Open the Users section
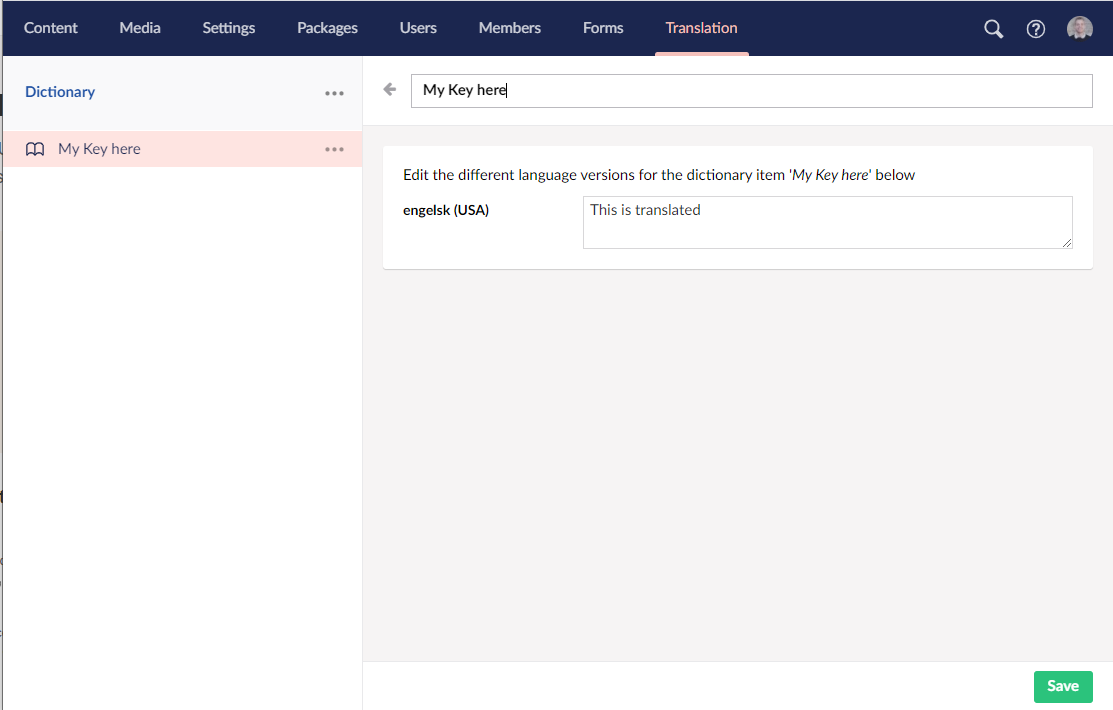Image resolution: width=1113 pixels, height=710 pixels. click(x=418, y=28)
